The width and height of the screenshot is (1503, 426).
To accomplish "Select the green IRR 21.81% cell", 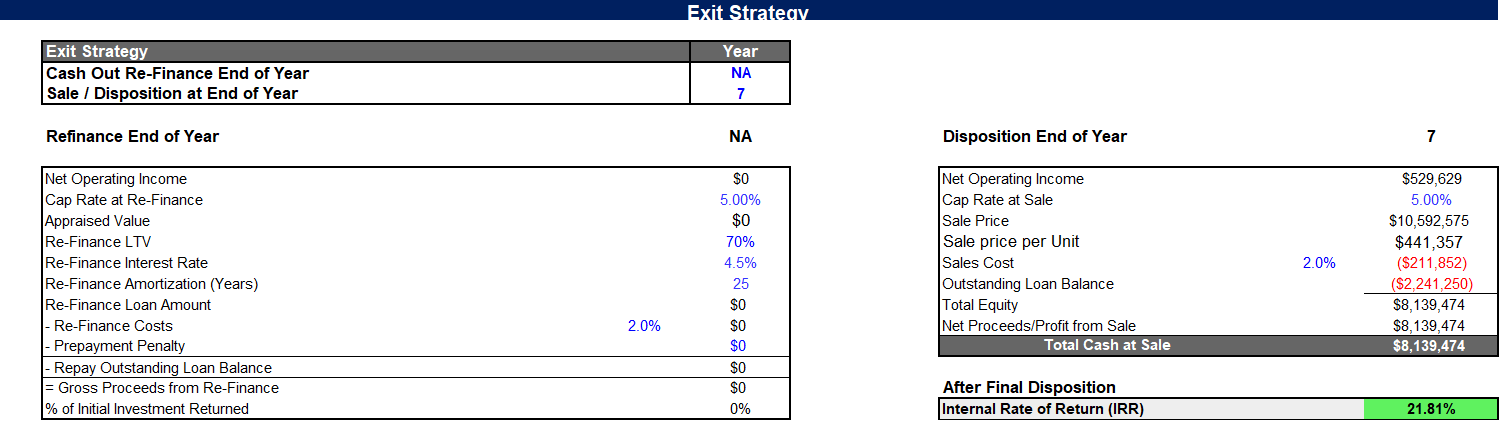I will click(x=1431, y=409).
